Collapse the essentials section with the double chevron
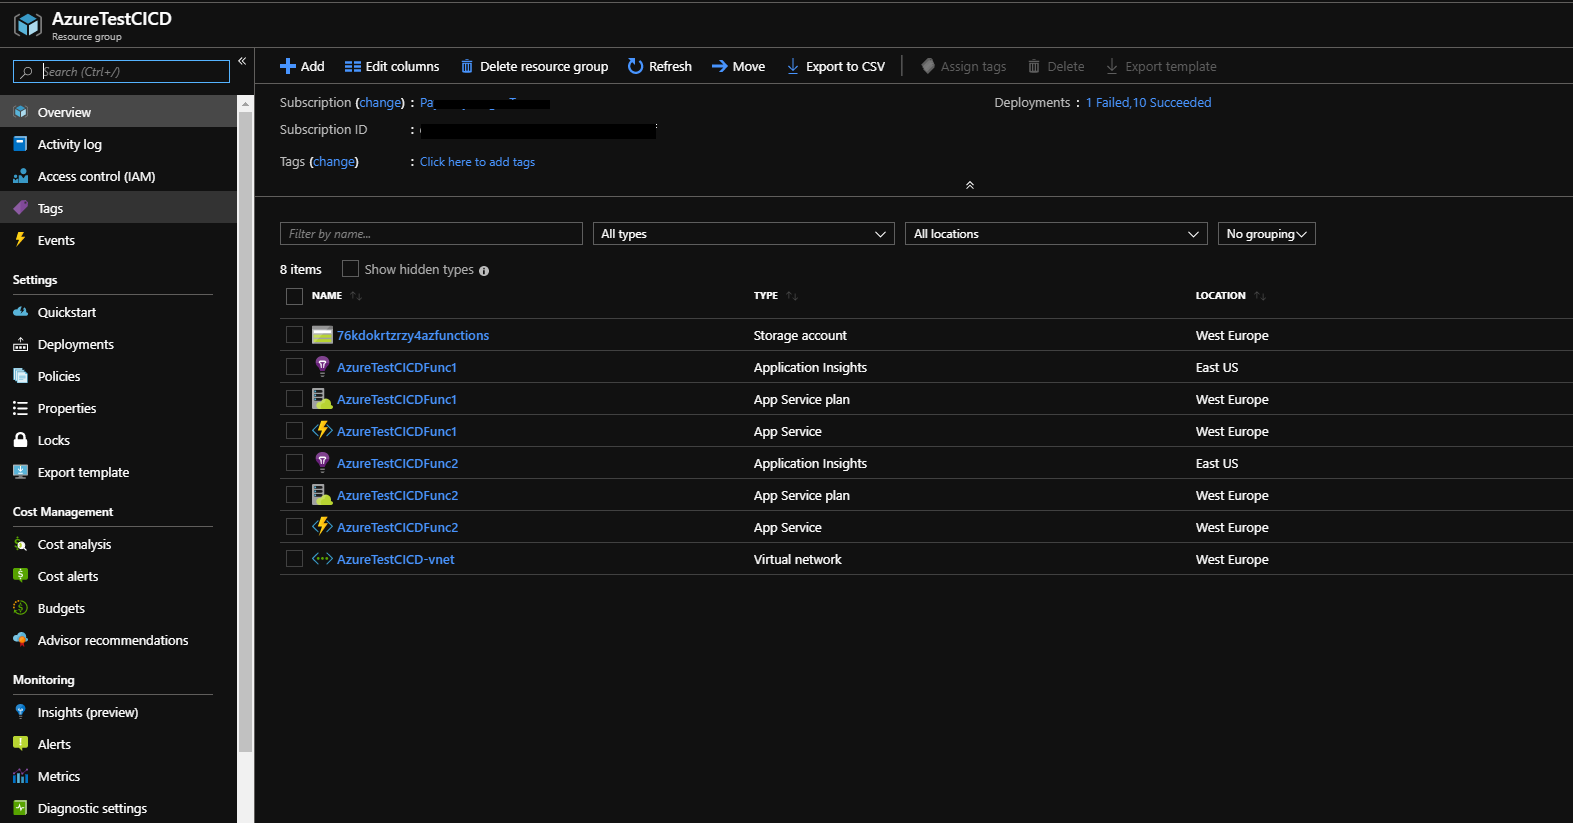Image resolution: width=1573 pixels, height=823 pixels. [x=969, y=185]
